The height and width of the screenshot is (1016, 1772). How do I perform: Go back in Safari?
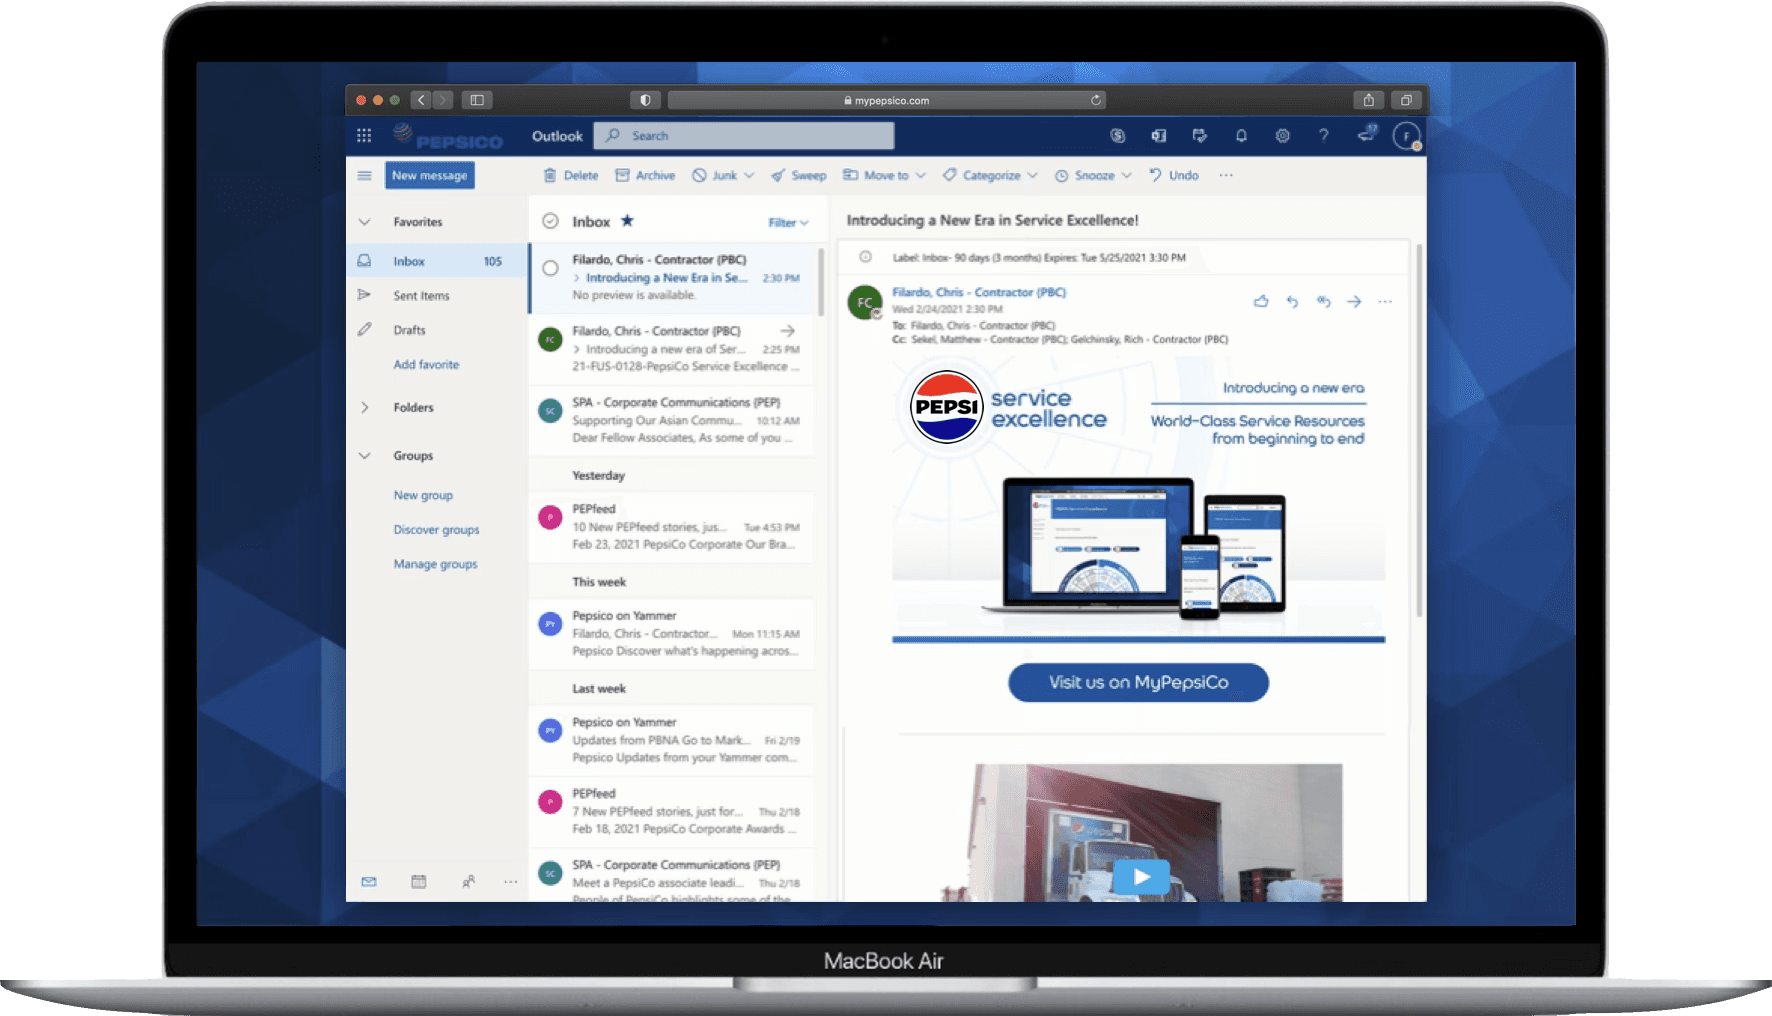point(421,100)
